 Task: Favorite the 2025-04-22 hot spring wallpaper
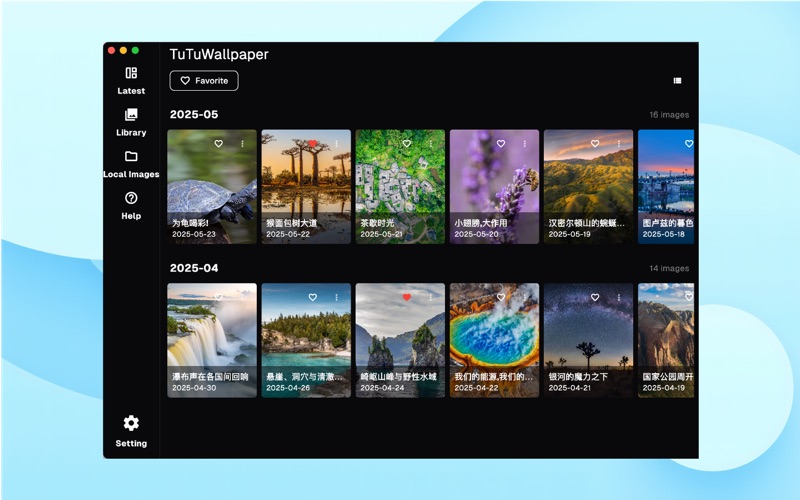(x=501, y=297)
